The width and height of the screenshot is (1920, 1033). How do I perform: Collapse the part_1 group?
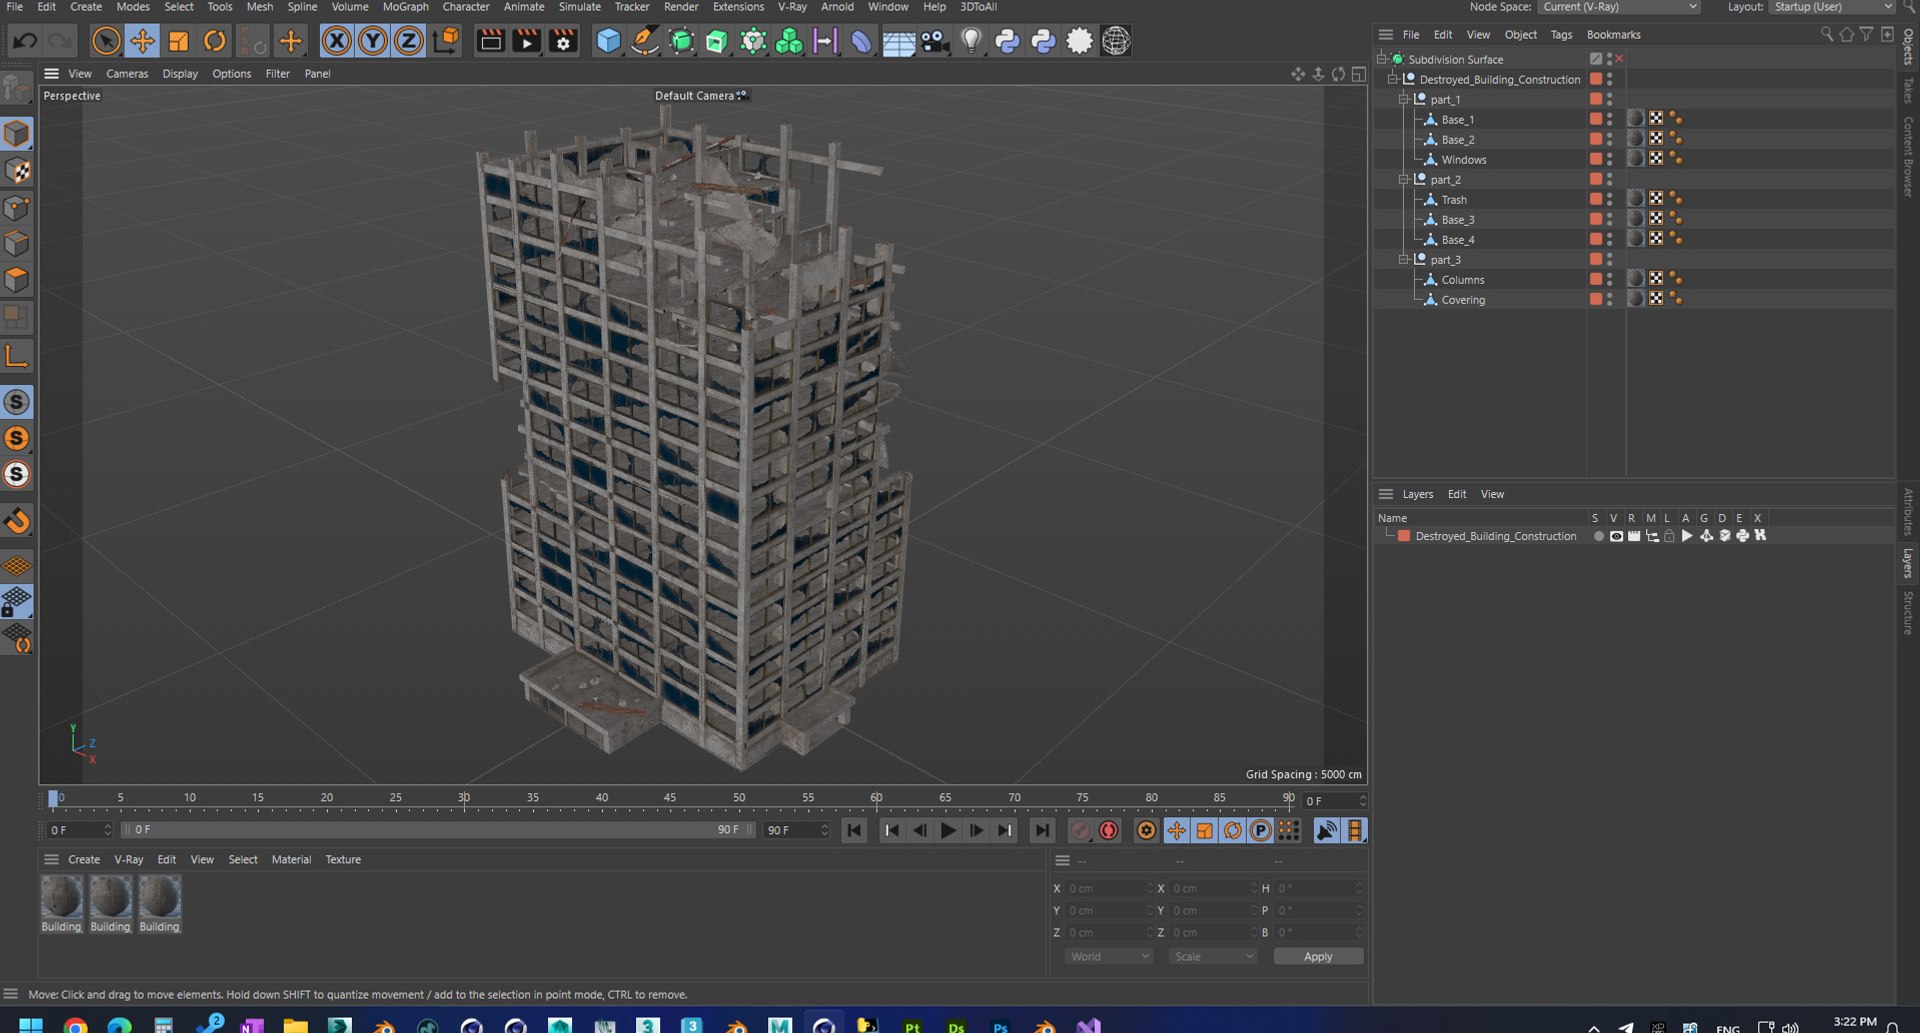tap(1404, 99)
